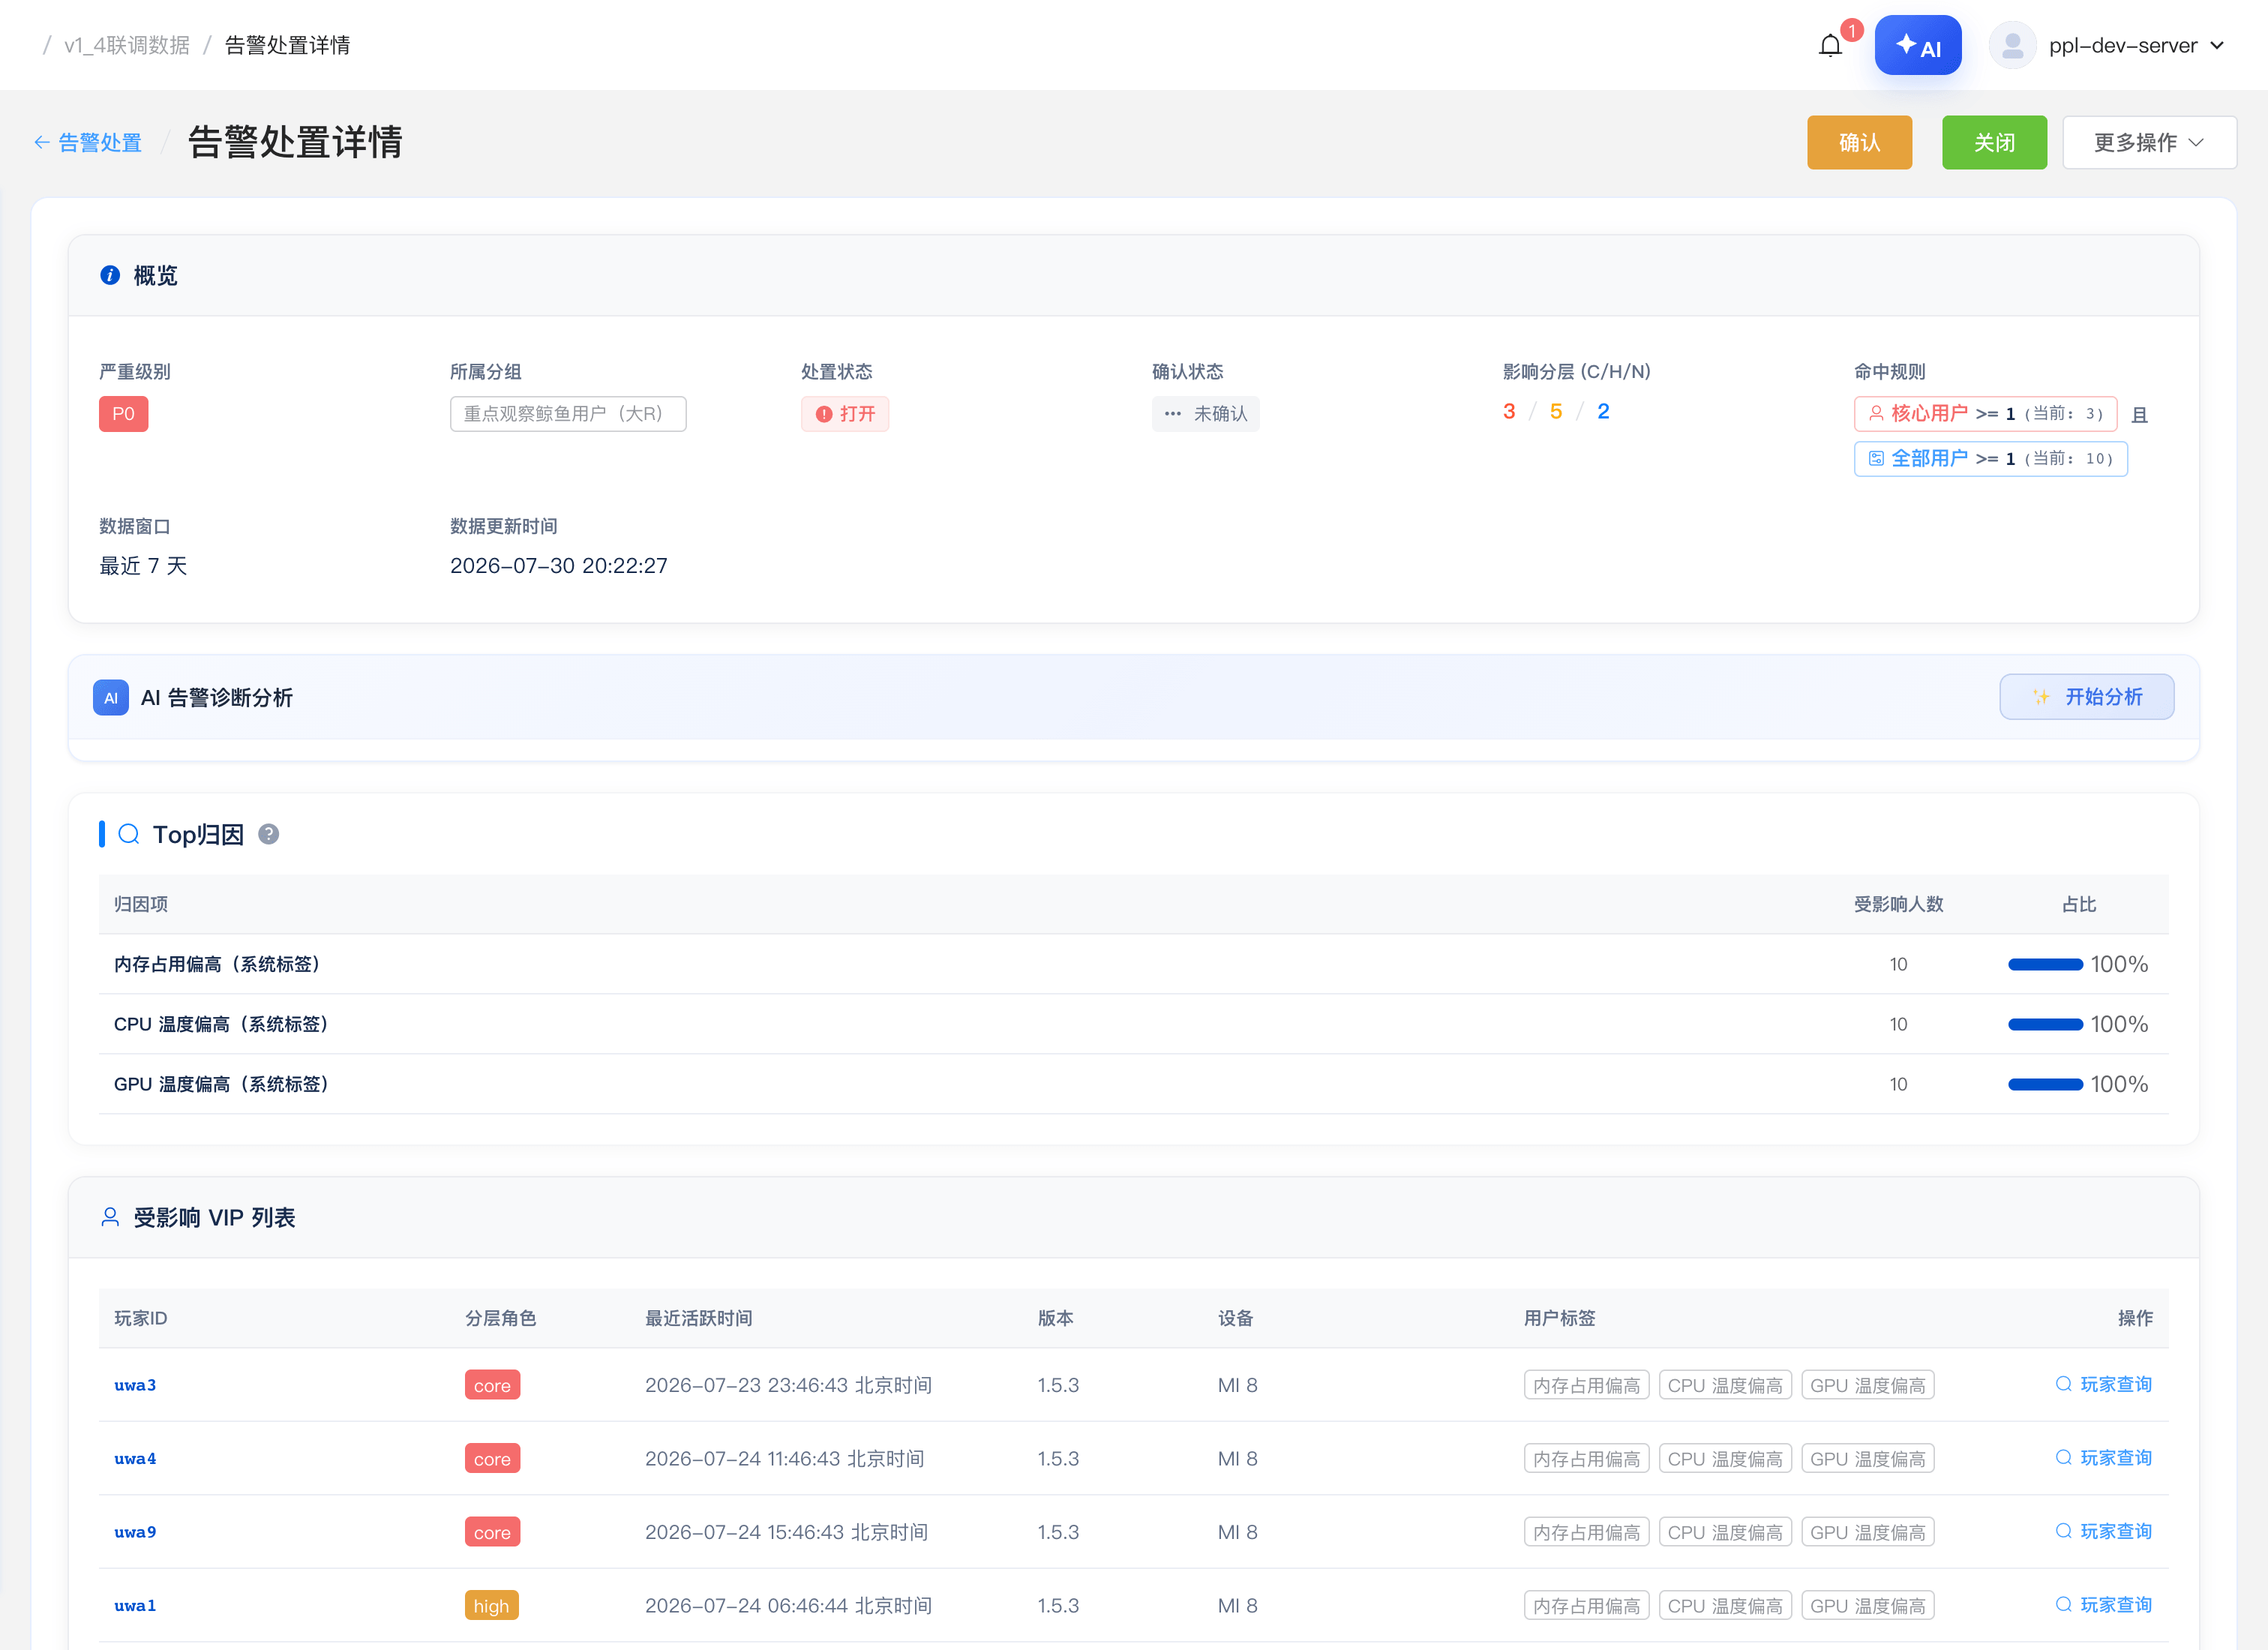Click CPU 温度偏高 tag in uwa4 row

[1725, 1458]
